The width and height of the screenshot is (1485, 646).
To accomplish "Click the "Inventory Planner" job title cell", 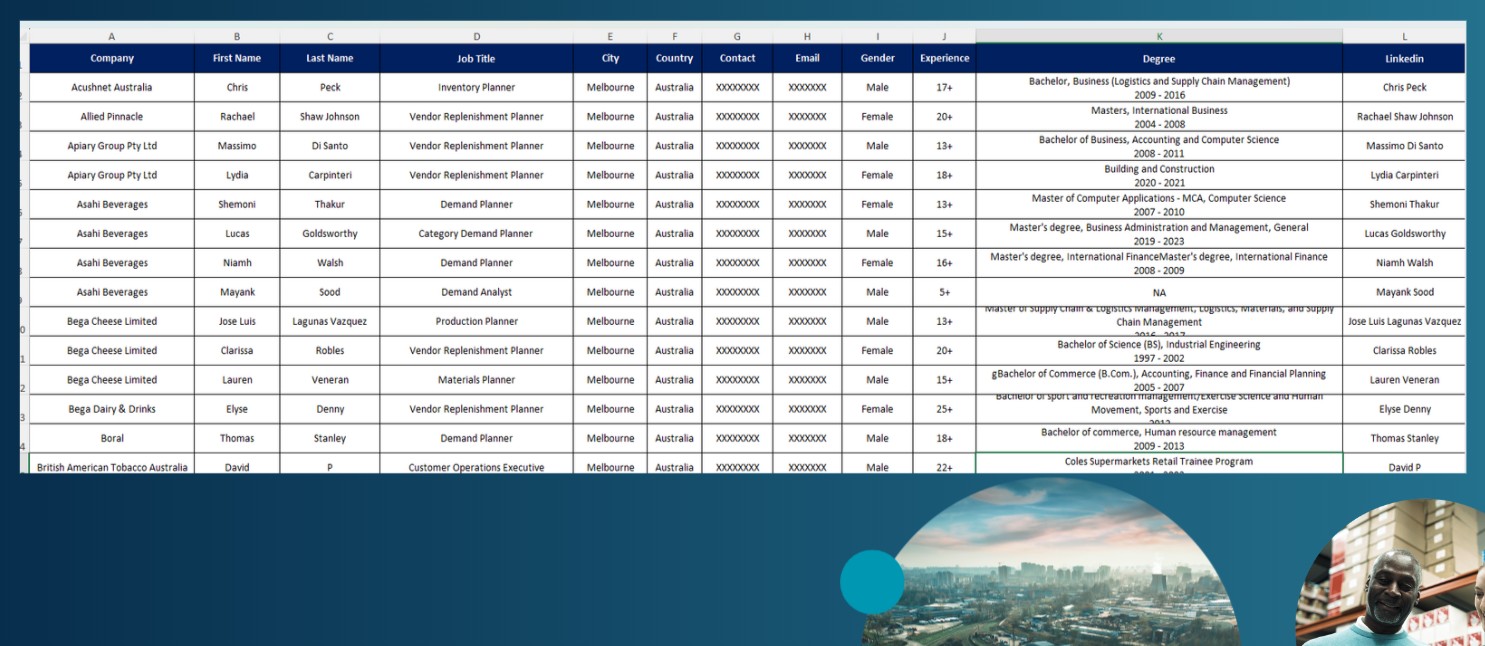I will coord(476,87).
